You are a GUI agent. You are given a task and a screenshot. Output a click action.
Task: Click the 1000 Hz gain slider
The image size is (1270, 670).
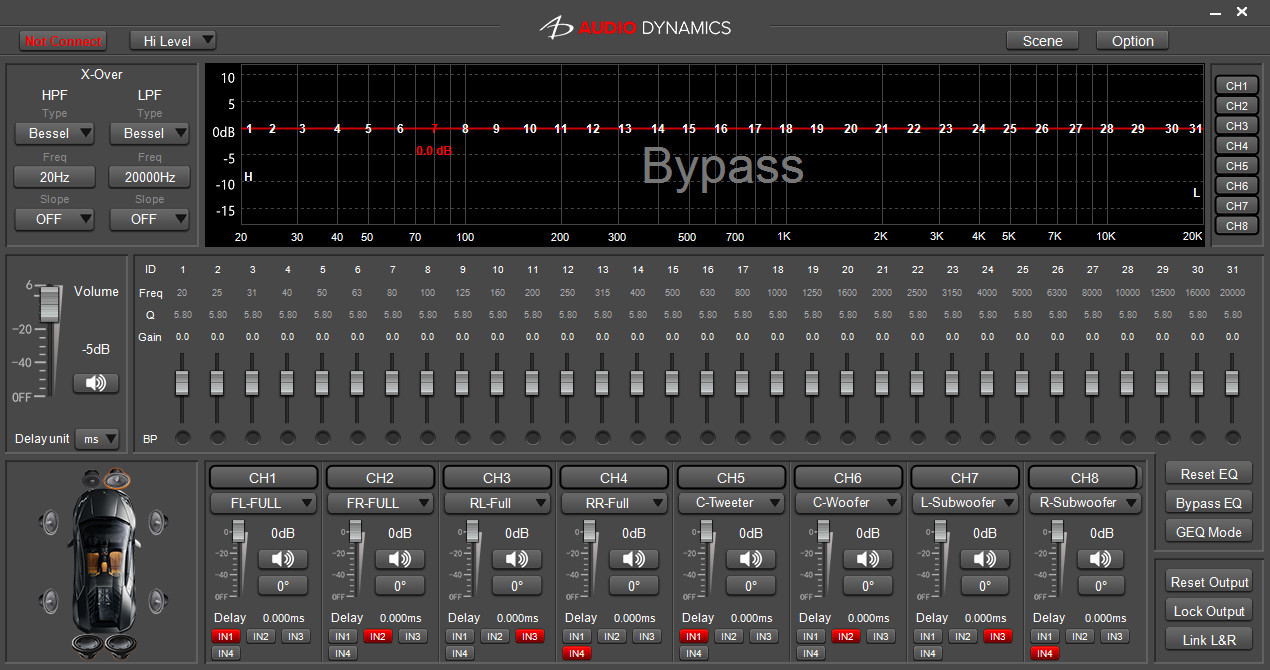[777, 383]
